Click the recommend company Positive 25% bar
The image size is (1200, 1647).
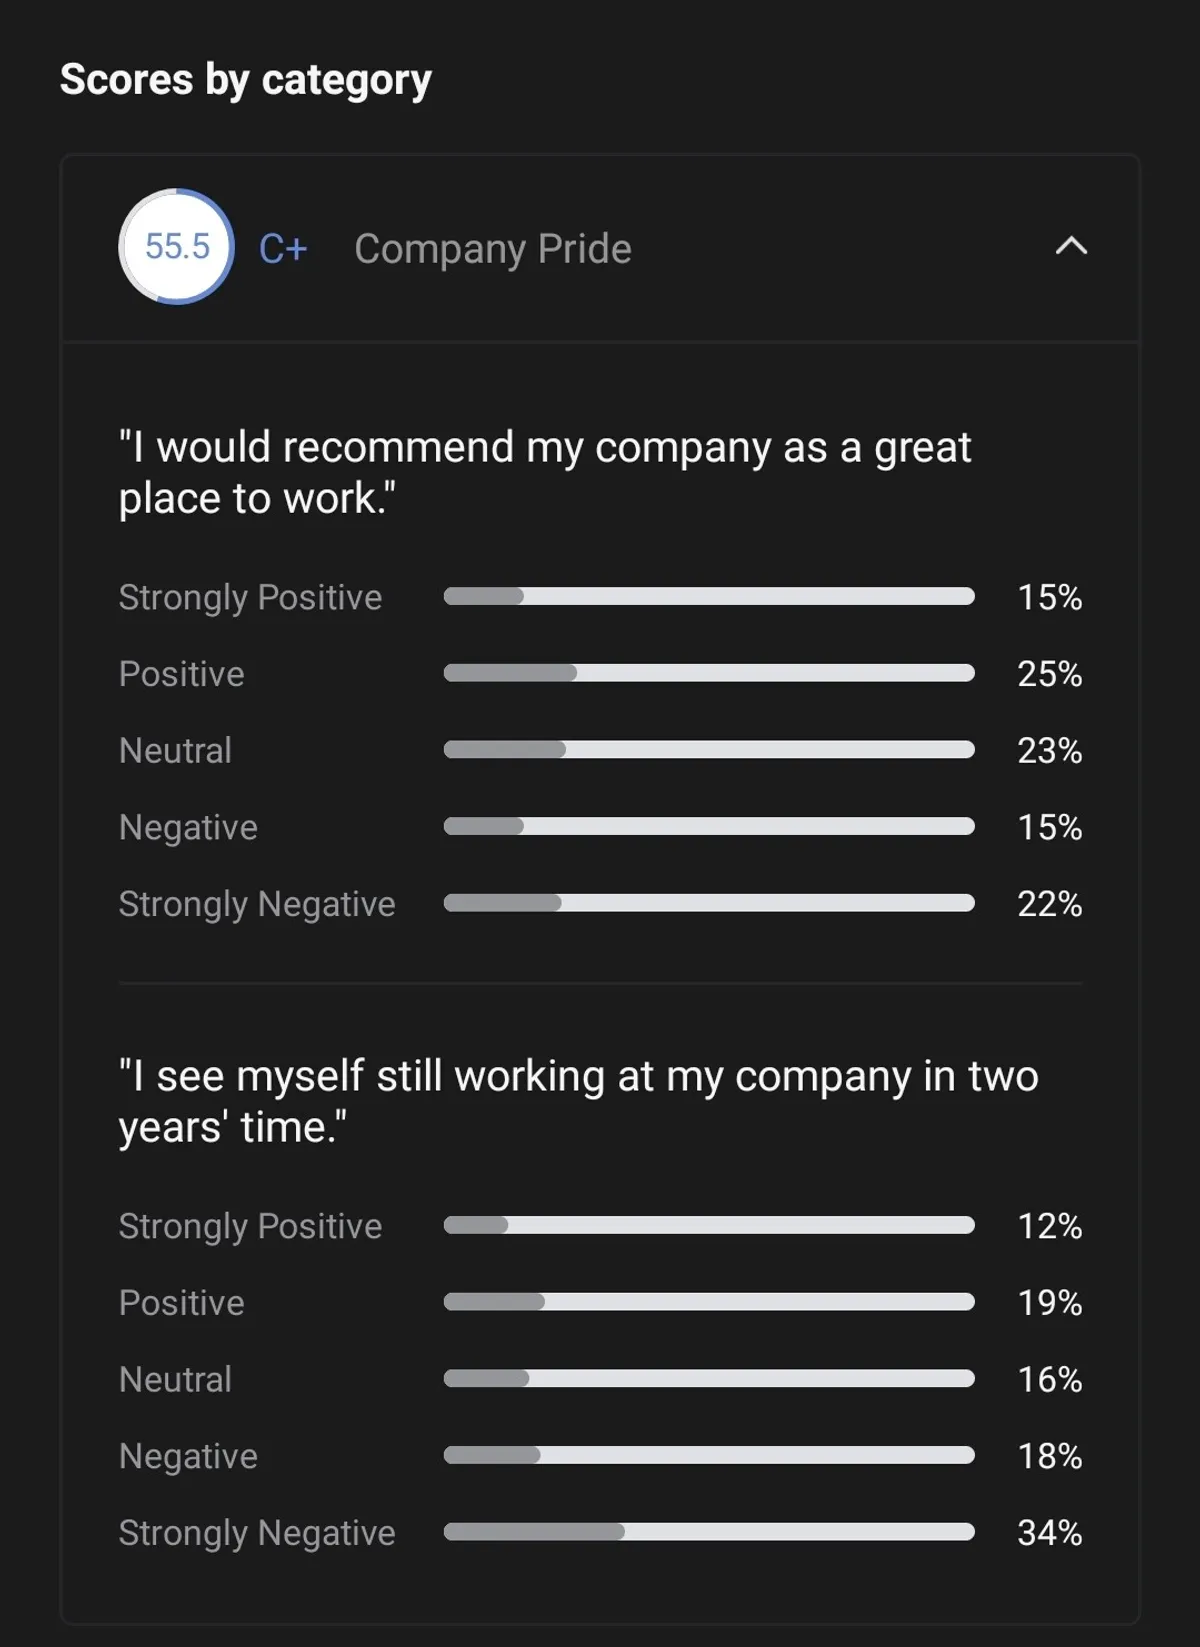tap(709, 673)
